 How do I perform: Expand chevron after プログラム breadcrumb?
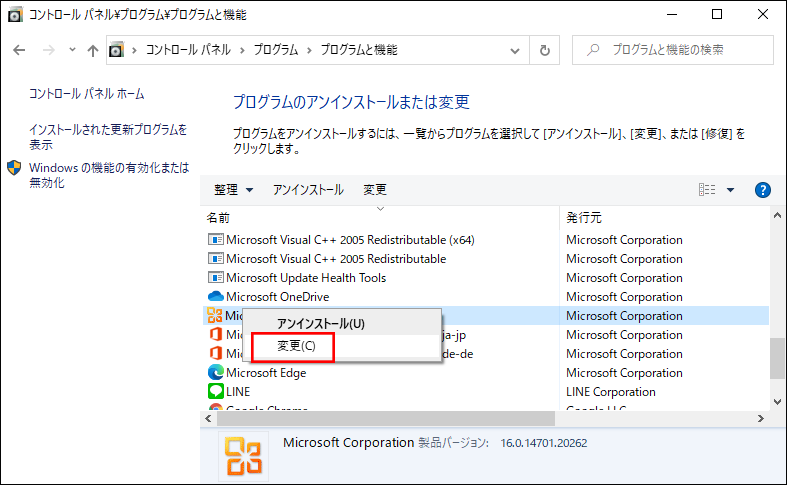pyautogui.click(x=309, y=50)
